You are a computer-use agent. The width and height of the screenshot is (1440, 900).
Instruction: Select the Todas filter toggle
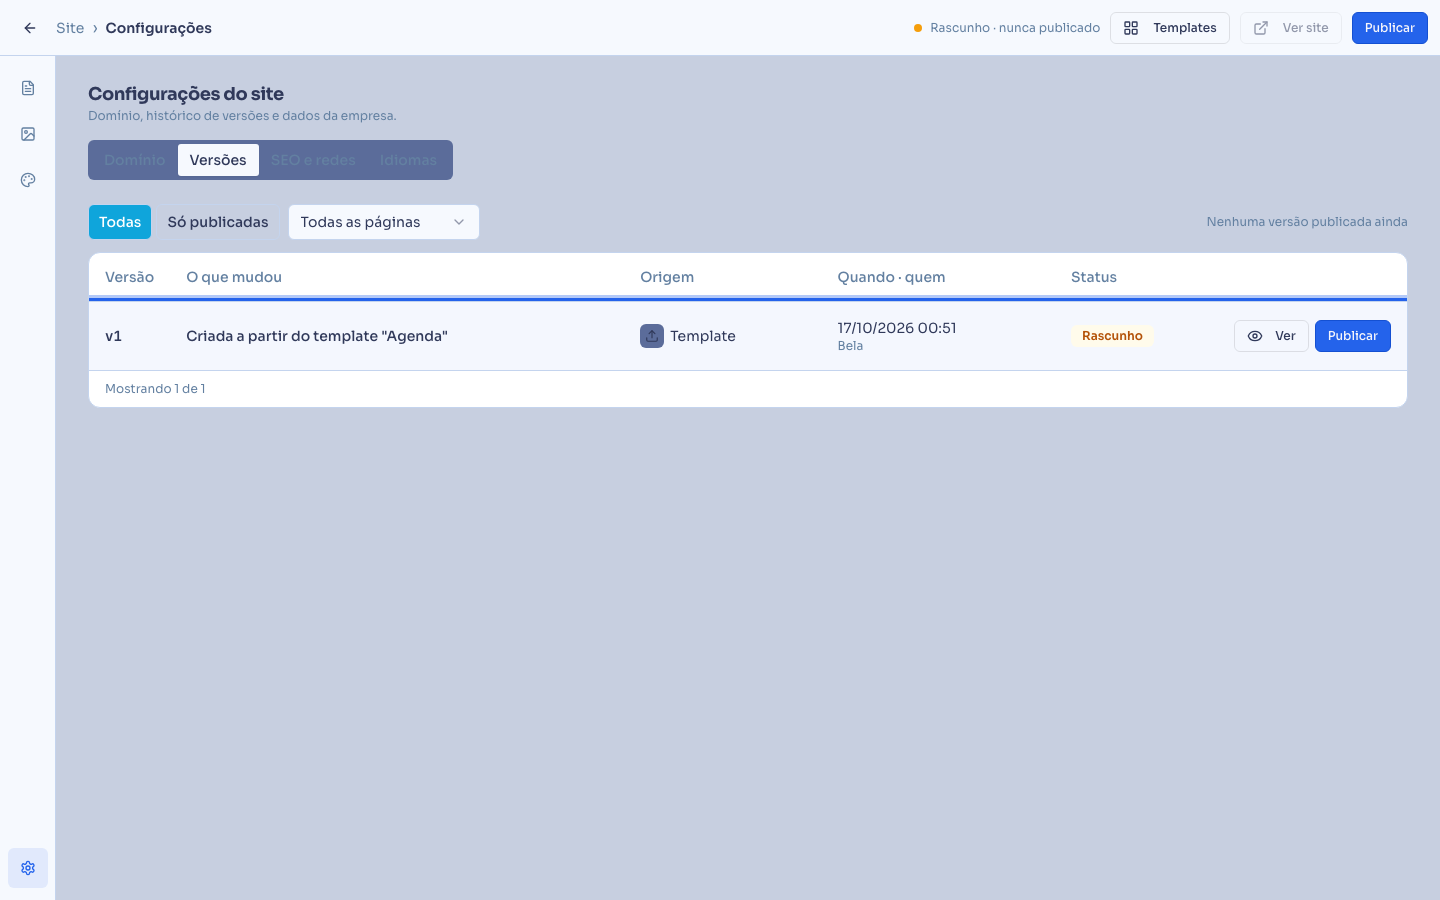120,222
